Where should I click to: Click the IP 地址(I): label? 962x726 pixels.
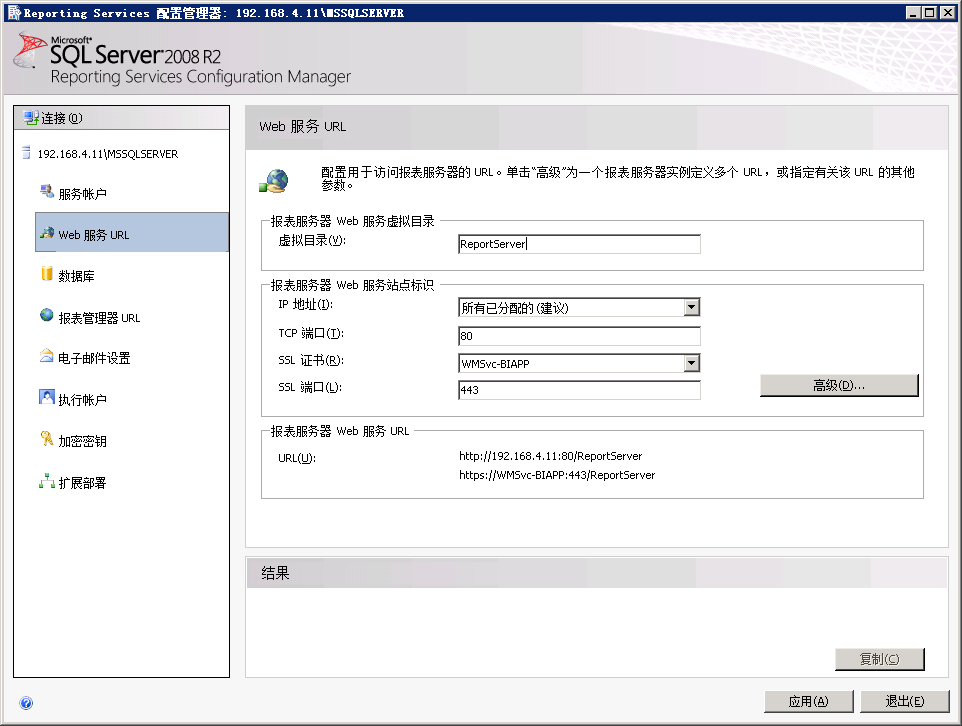[x=305, y=304]
